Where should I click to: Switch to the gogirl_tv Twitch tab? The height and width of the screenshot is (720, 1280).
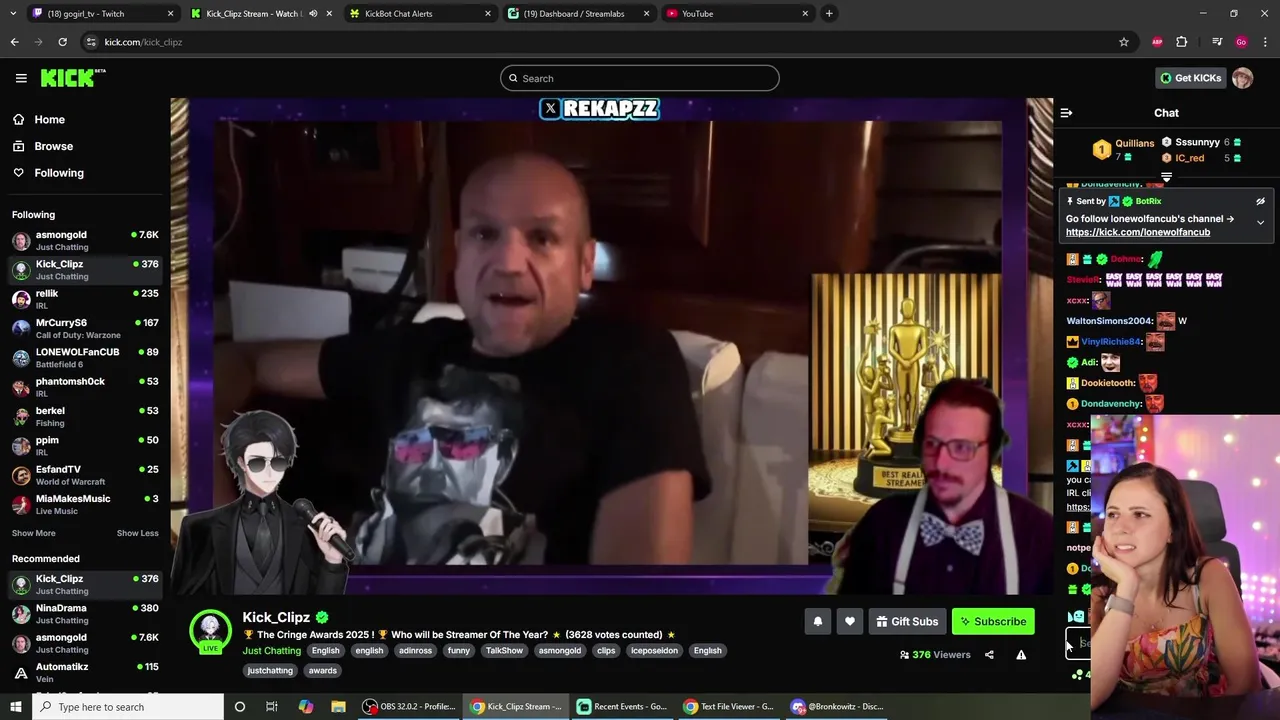pyautogui.click(x=101, y=13)
